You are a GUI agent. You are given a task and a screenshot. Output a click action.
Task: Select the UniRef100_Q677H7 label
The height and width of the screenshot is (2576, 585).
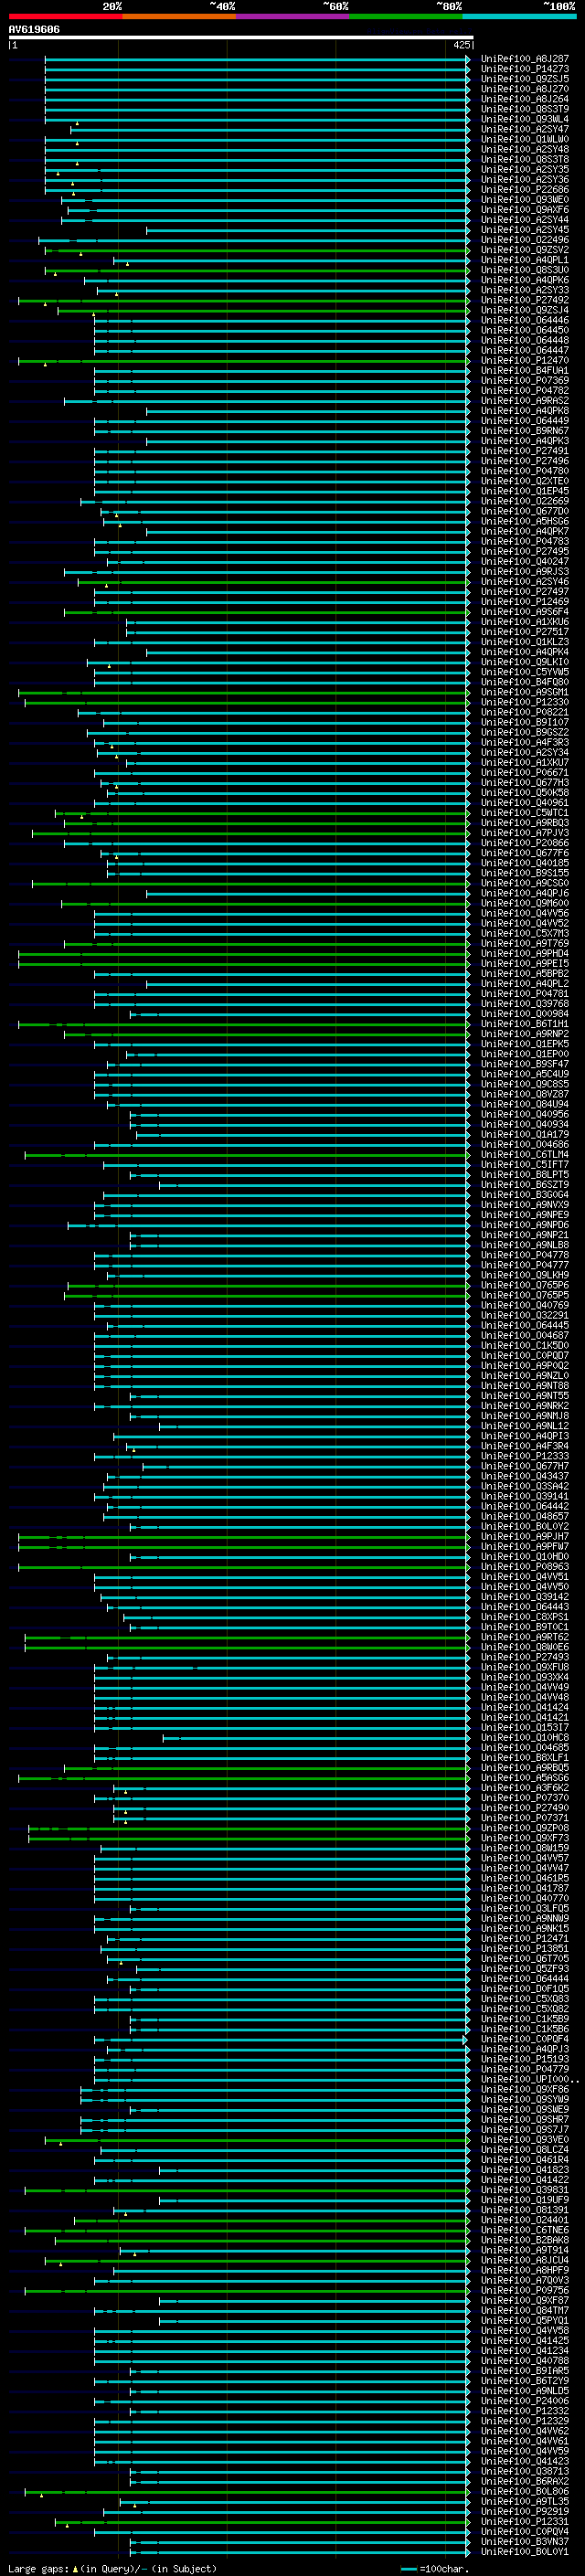(x=524, y=1466)
